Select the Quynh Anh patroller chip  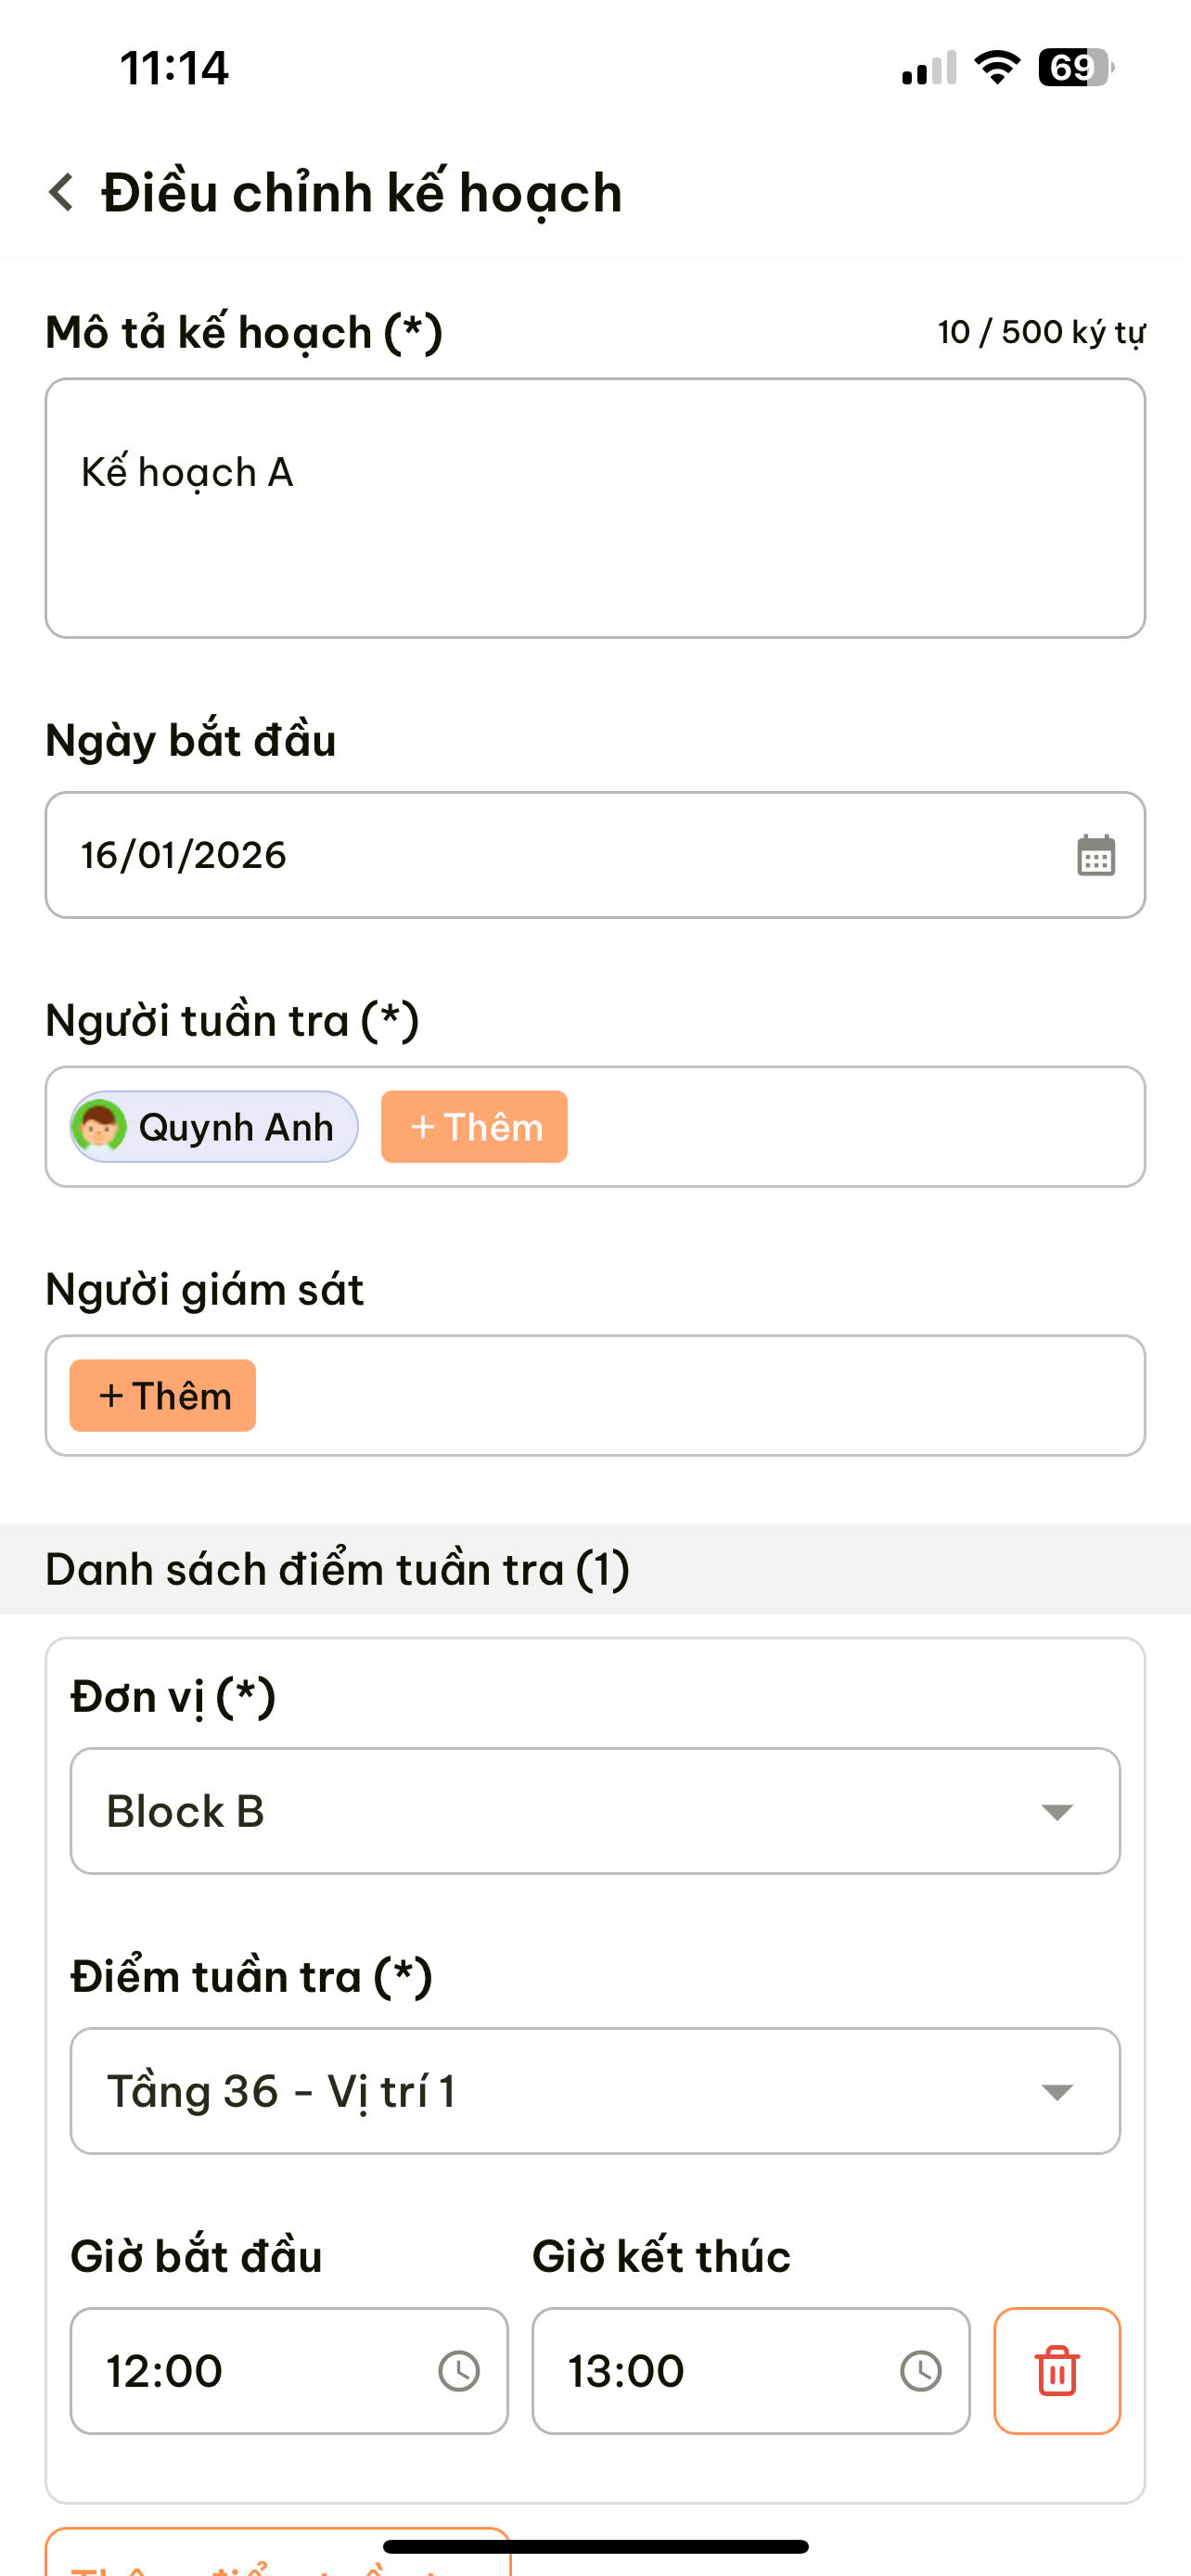pos(234,1127)
